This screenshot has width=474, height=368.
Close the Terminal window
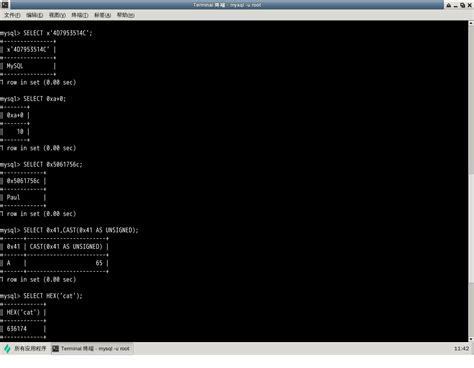coord(469,5)
